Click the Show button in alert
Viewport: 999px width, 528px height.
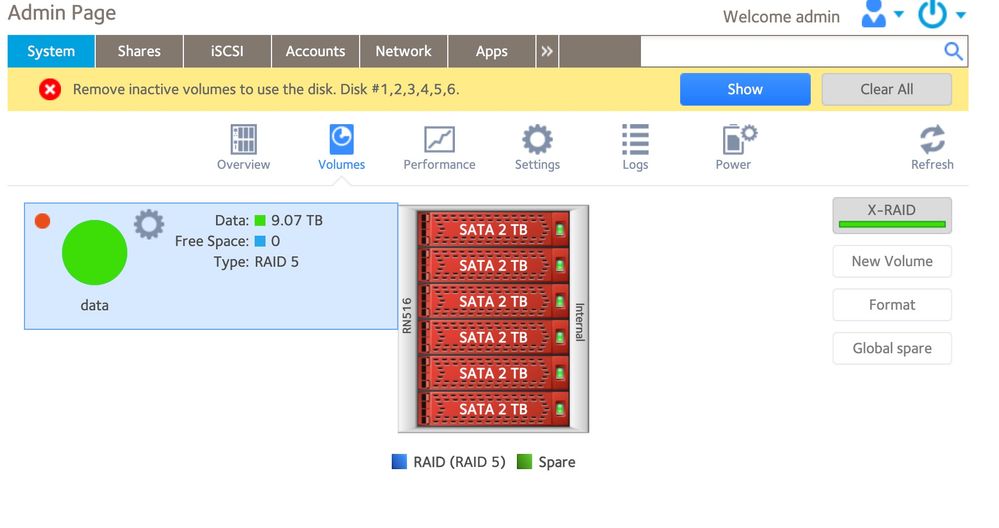[745, 89]
